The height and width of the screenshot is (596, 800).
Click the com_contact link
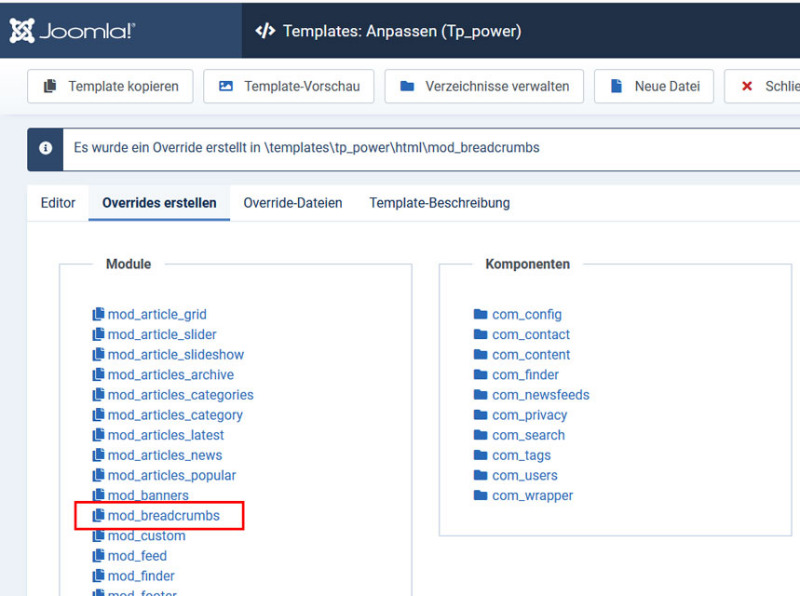tap(531, 334)
